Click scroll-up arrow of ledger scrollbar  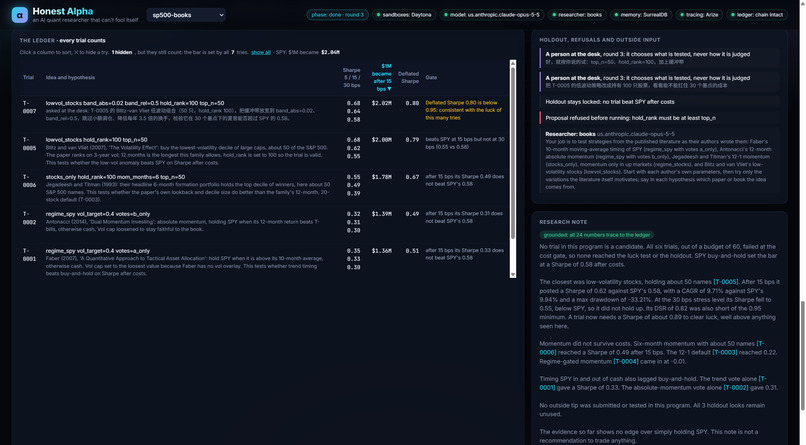tap(512, 63)
